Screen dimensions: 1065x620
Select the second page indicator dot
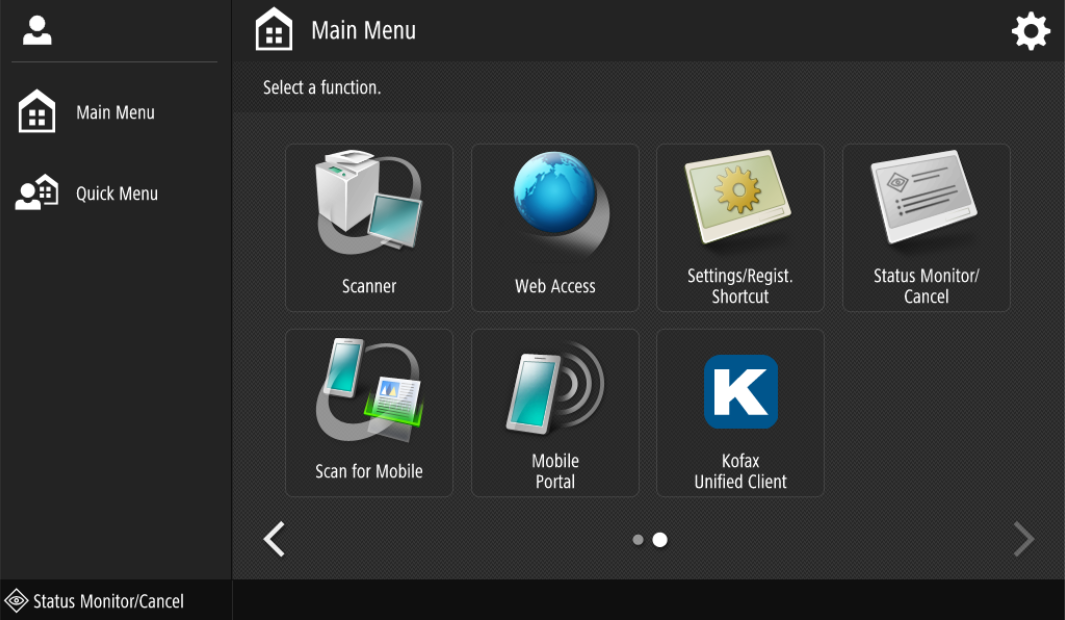click(660, 540)
